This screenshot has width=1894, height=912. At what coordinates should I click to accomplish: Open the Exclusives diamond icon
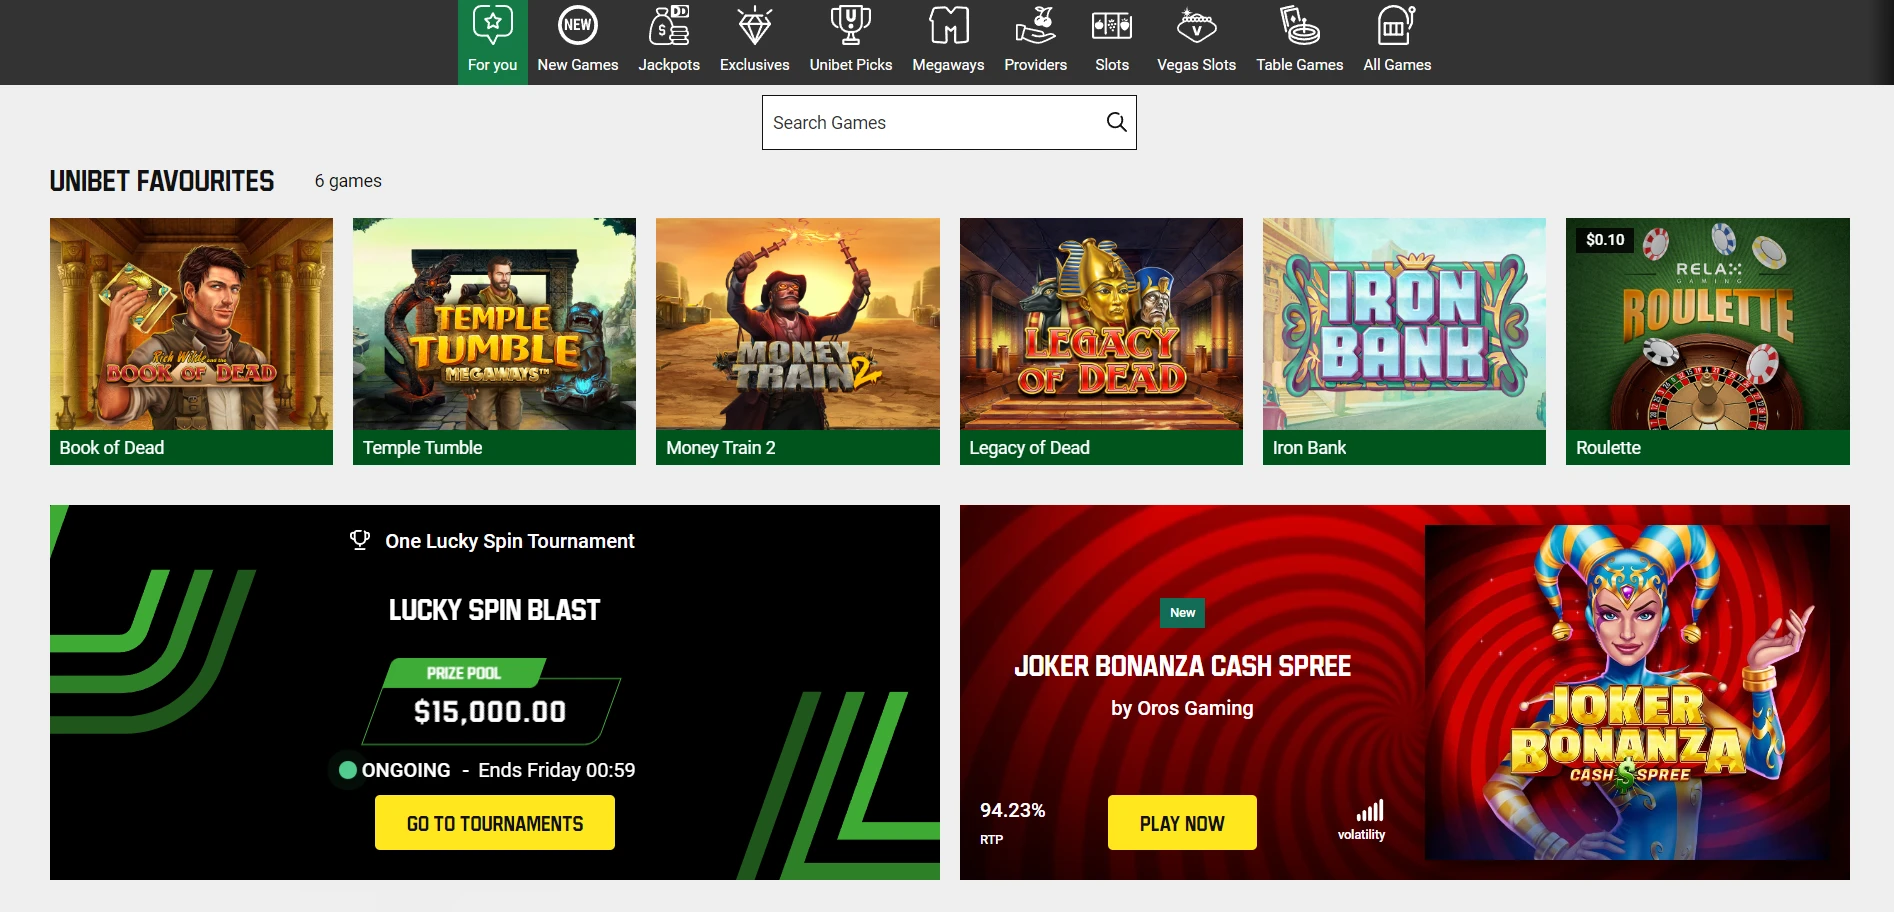click(754, 25)
